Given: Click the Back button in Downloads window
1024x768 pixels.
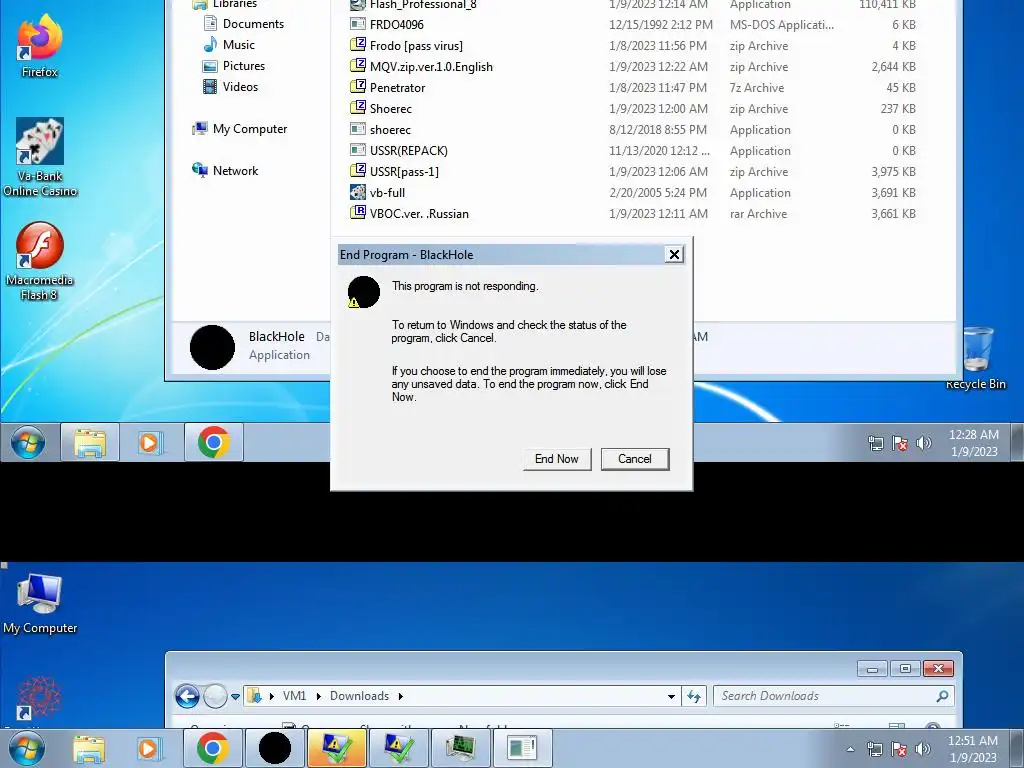Looking at the screenshot, I should [x=187, y=696].
